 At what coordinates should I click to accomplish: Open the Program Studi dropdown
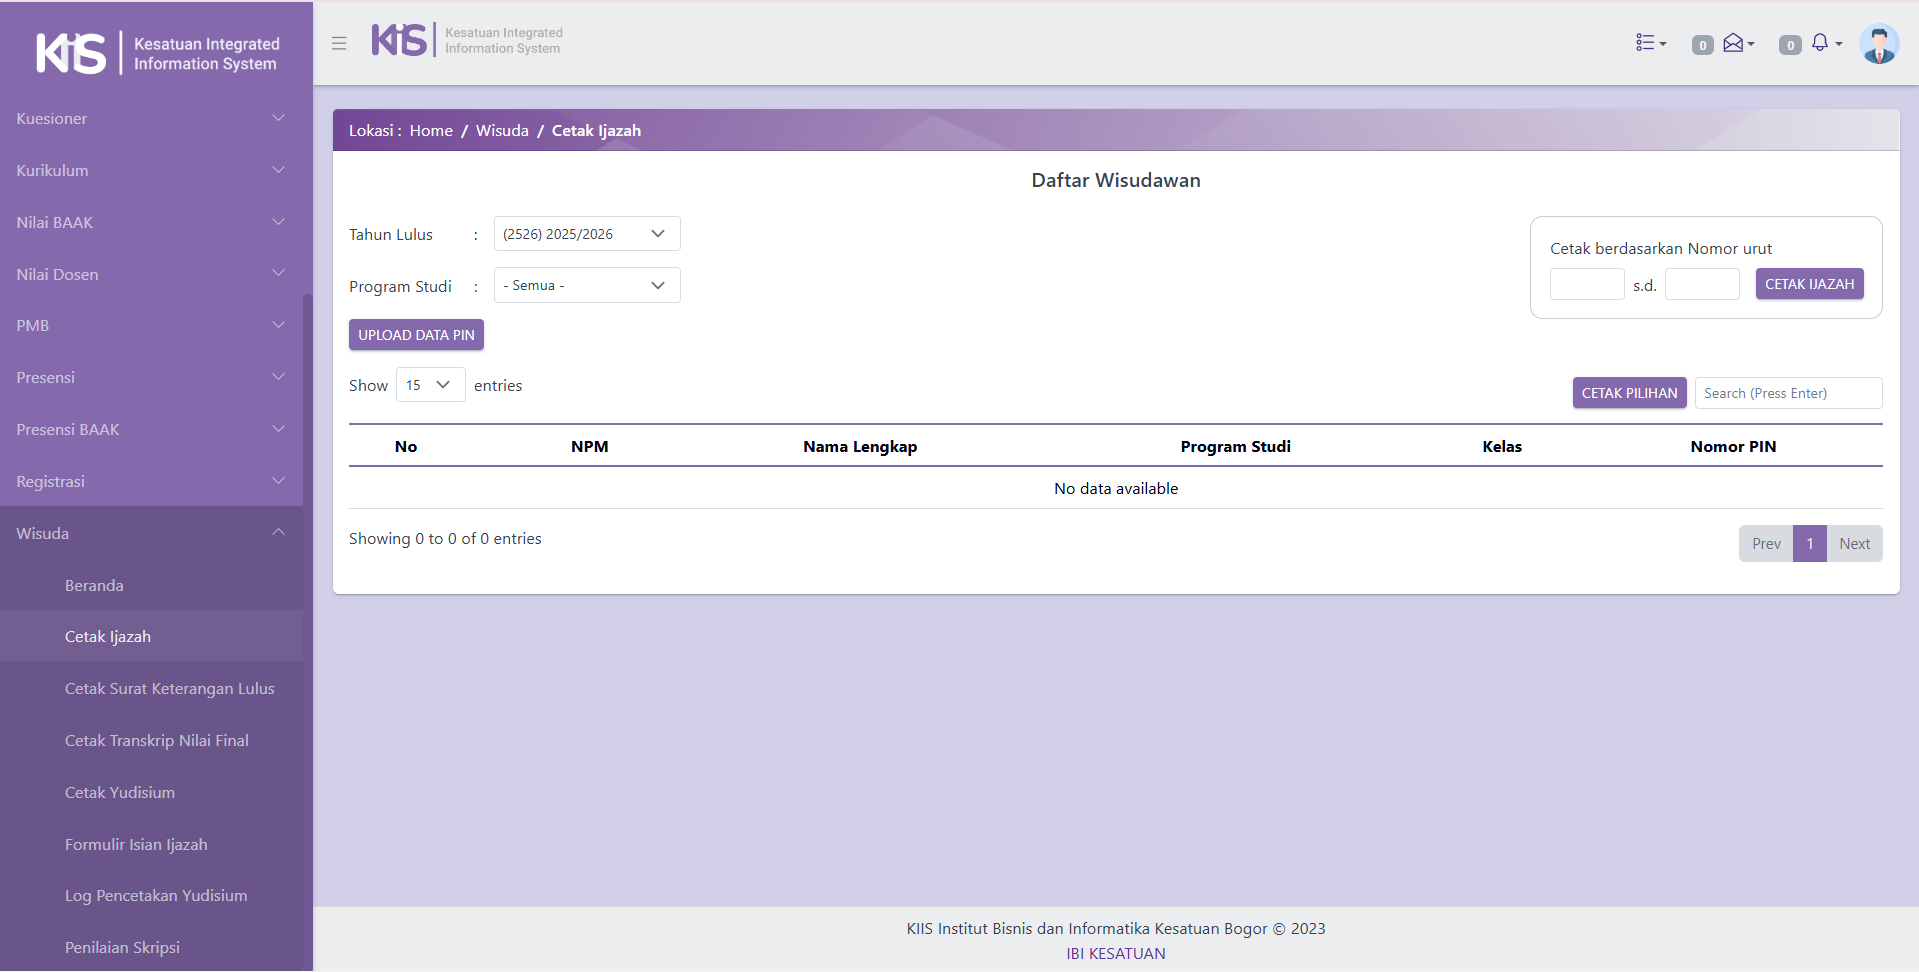586,286
